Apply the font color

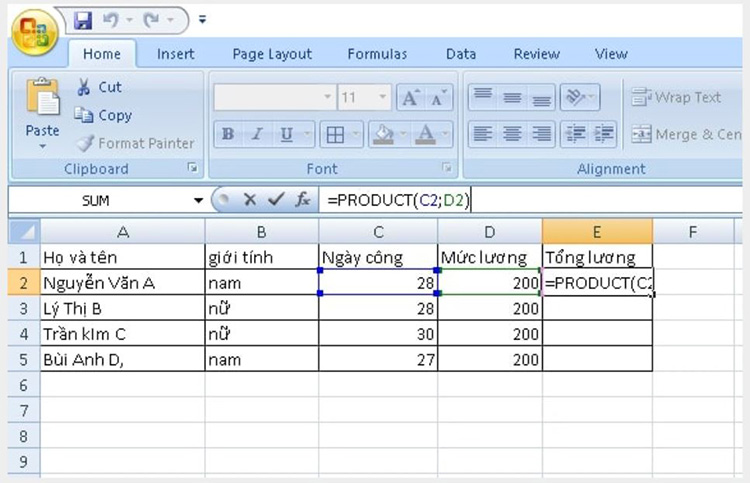point(426,135)
